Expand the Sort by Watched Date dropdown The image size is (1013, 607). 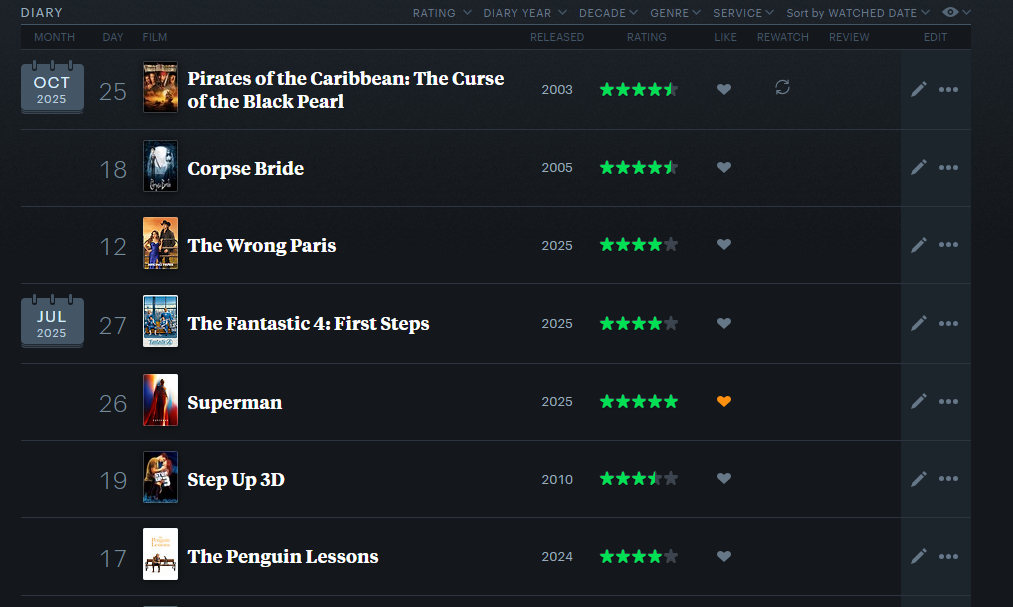point(858,13)
